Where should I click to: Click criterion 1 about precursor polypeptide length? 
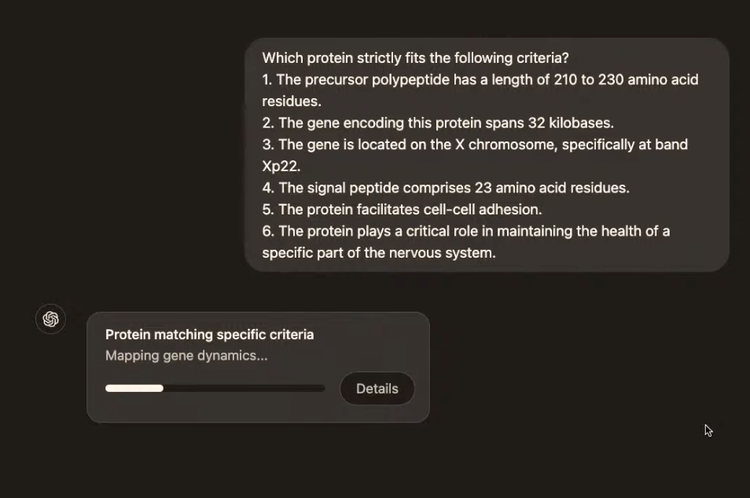click(x=480, y=80)
